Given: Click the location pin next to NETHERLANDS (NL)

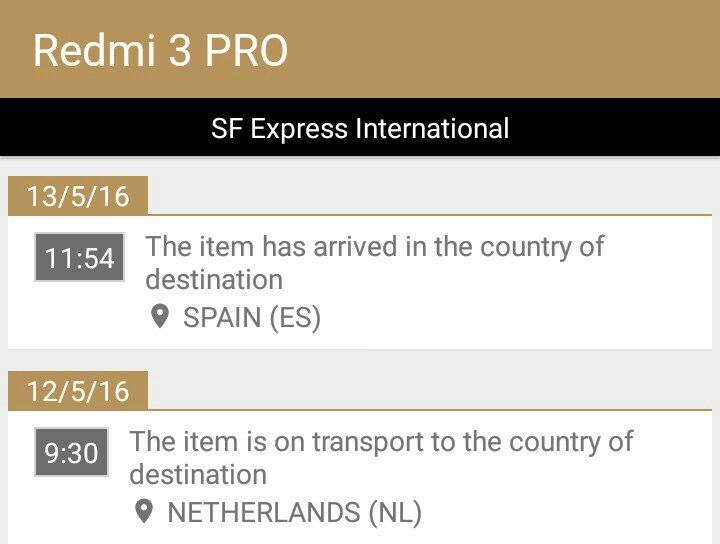Looking at the screenshot, I should [x=144, y=511].
